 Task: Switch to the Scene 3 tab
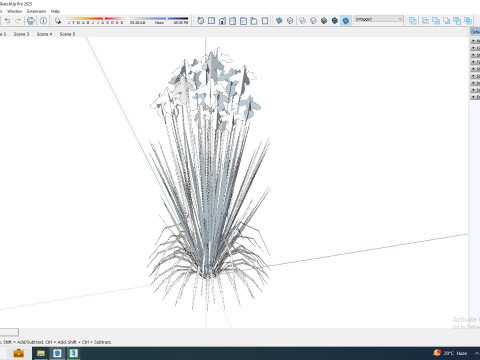click(21, 34)
